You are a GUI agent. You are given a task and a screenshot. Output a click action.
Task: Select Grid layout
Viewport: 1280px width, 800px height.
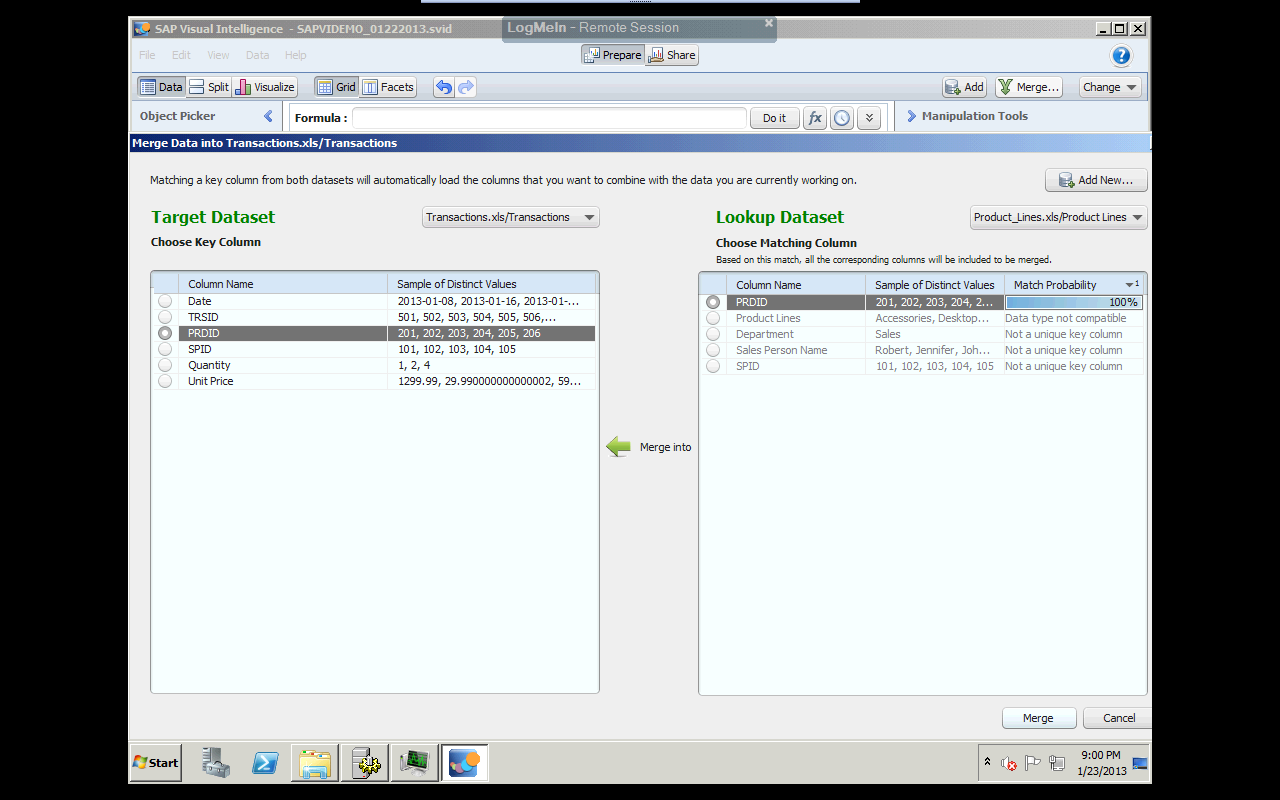336,87
